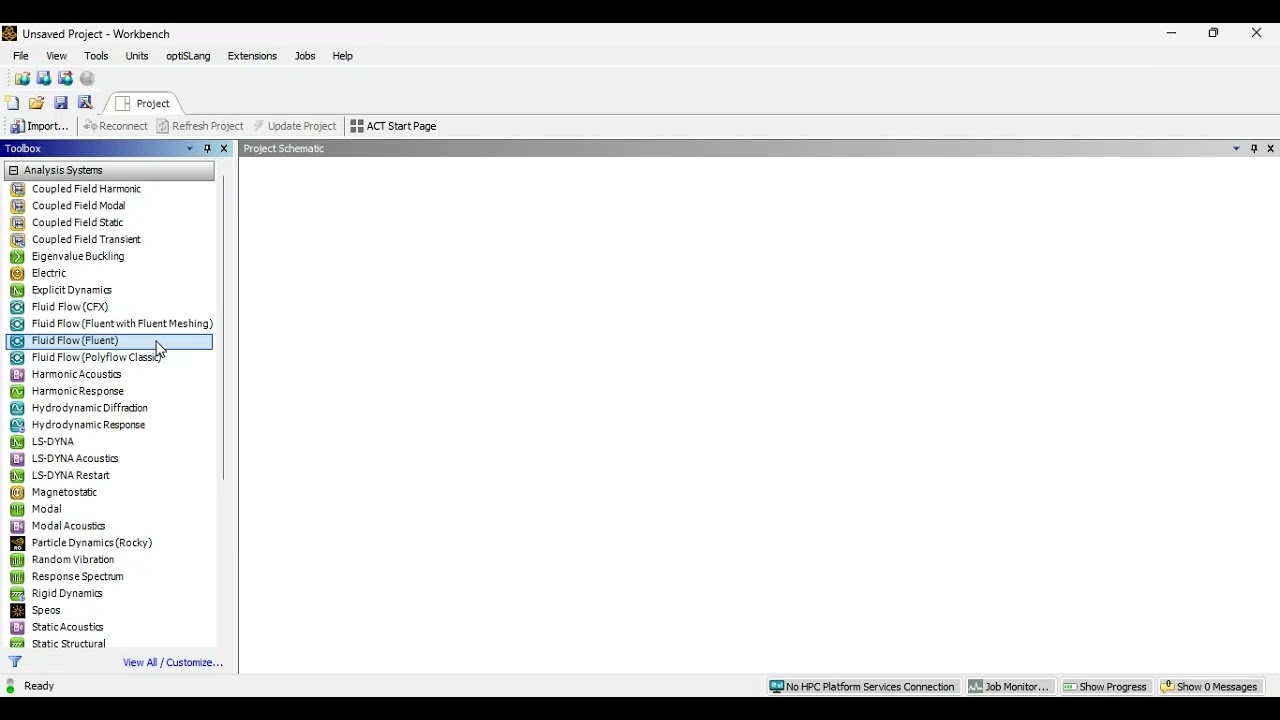The width and height of the screenshot is (1280, 720).
Task: Click the Random Vibration icon
Action: (x=17, y=560)
